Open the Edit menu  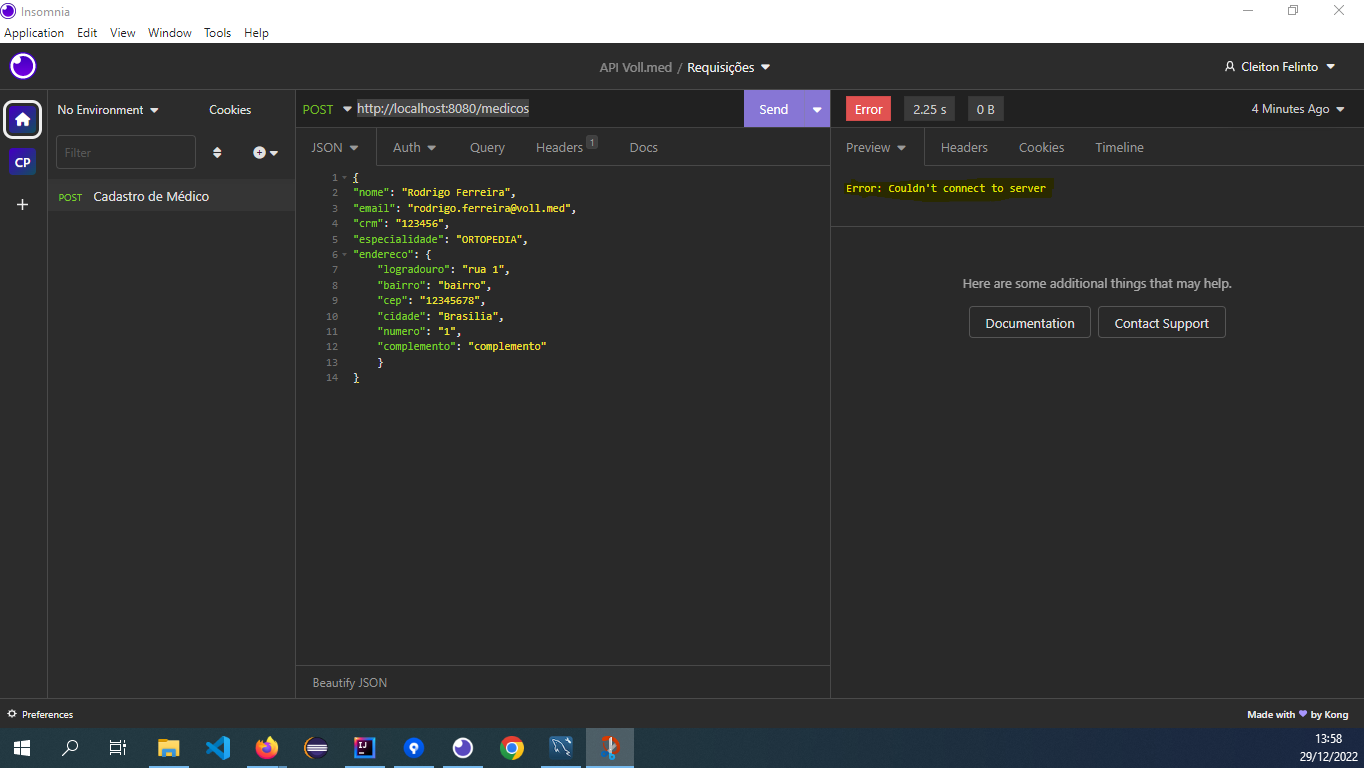(x=87, y=33)
